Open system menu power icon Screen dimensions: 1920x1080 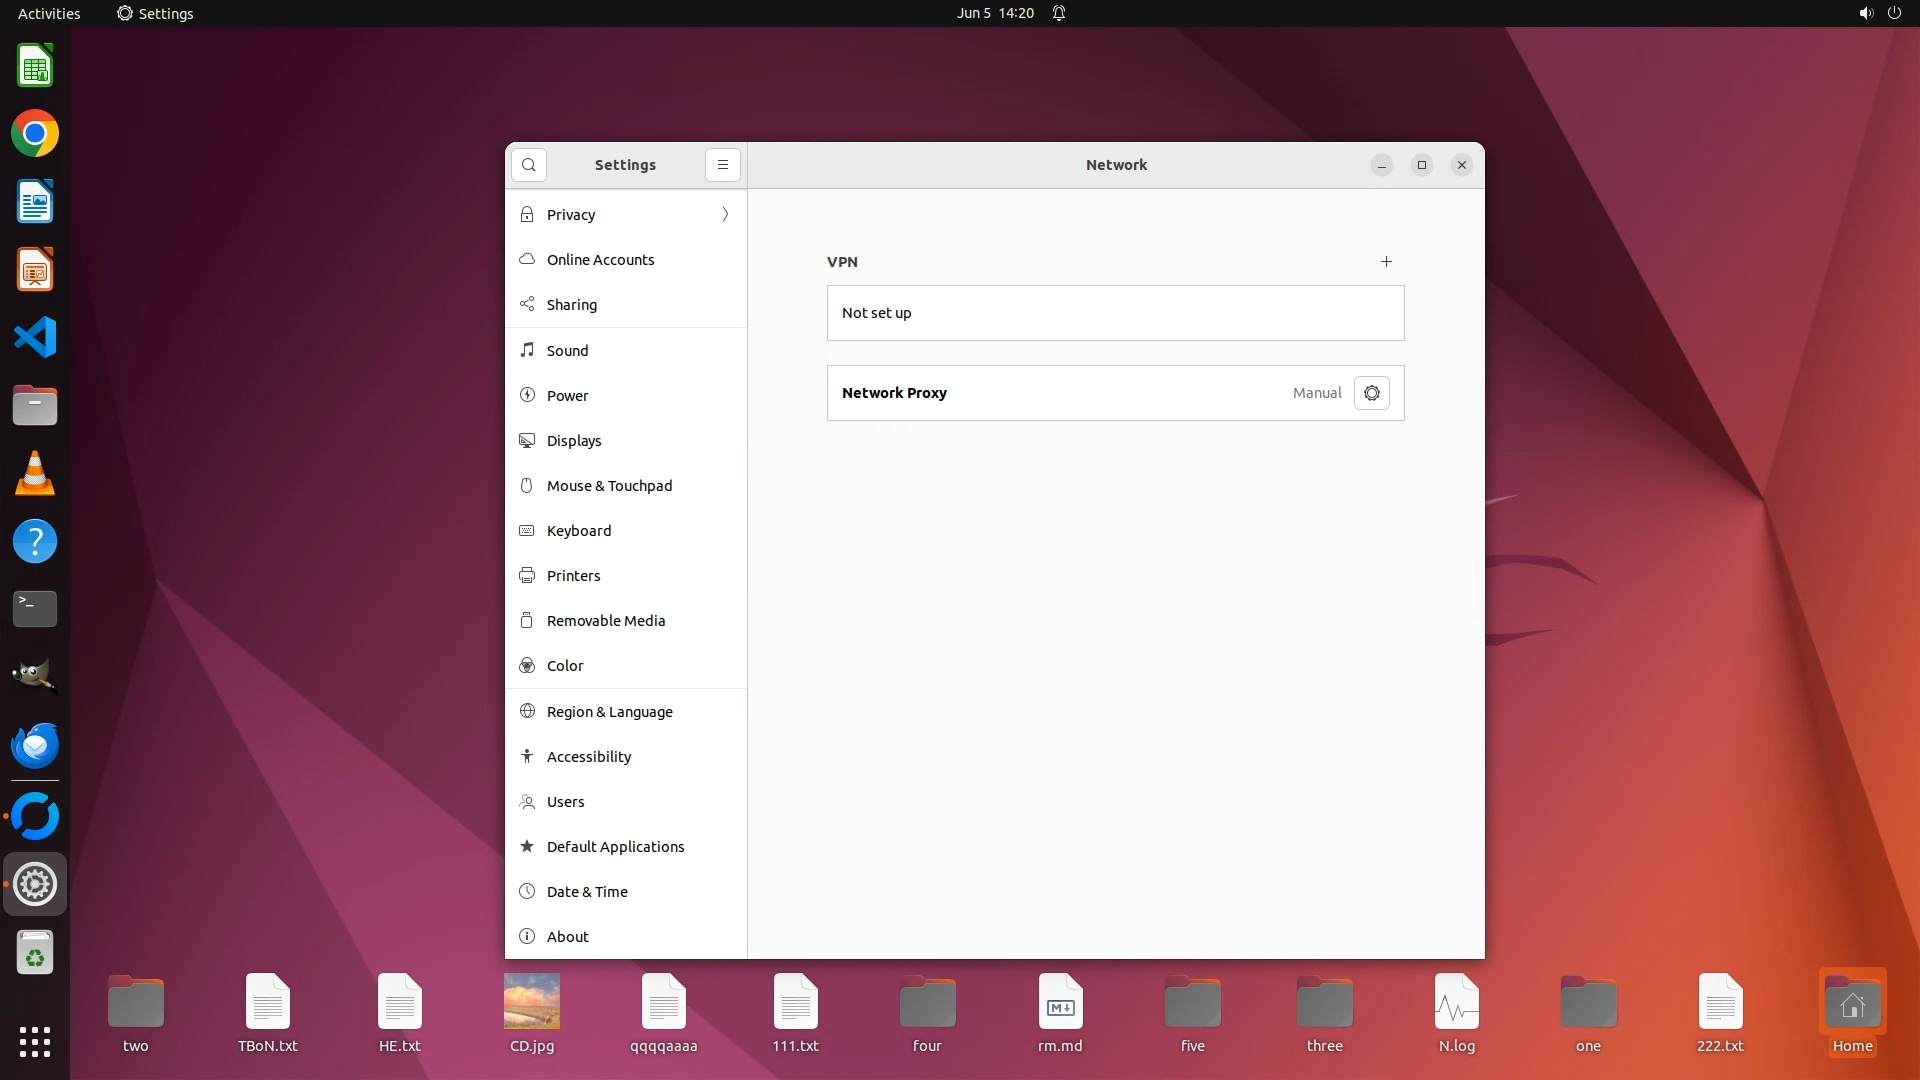[x=1894, y=13]
